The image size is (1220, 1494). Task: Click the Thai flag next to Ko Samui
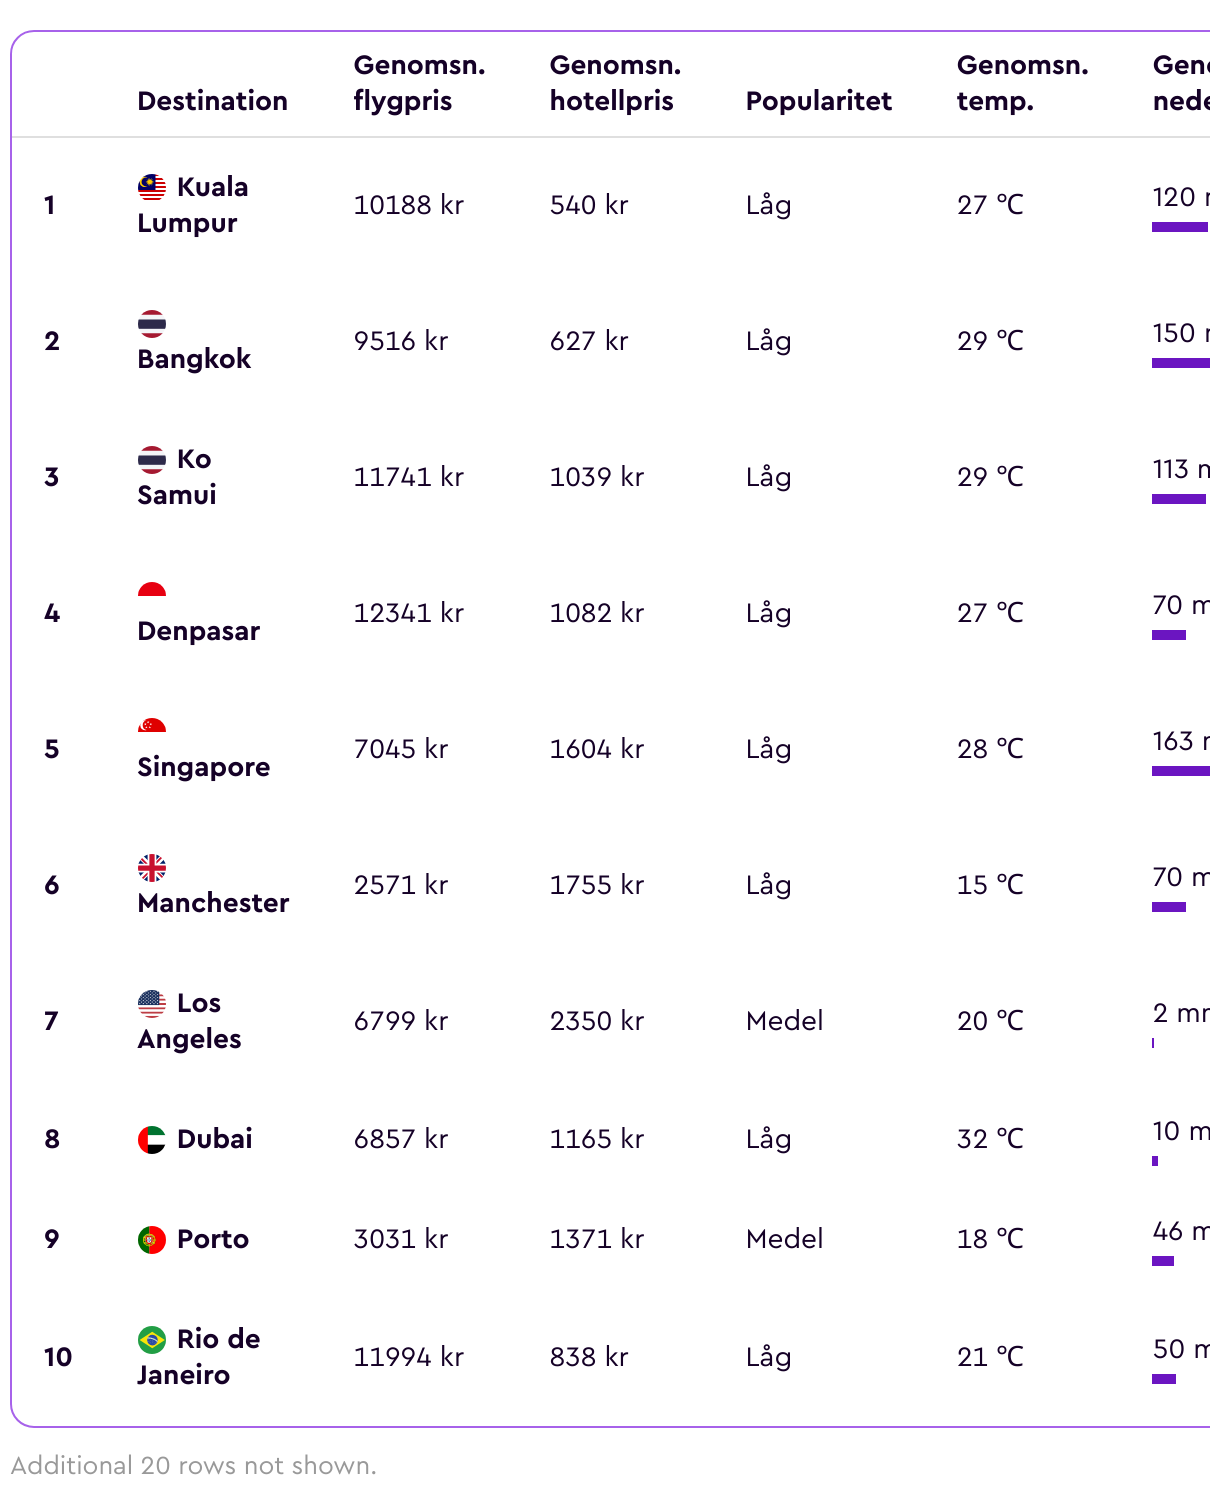[152, 459]
